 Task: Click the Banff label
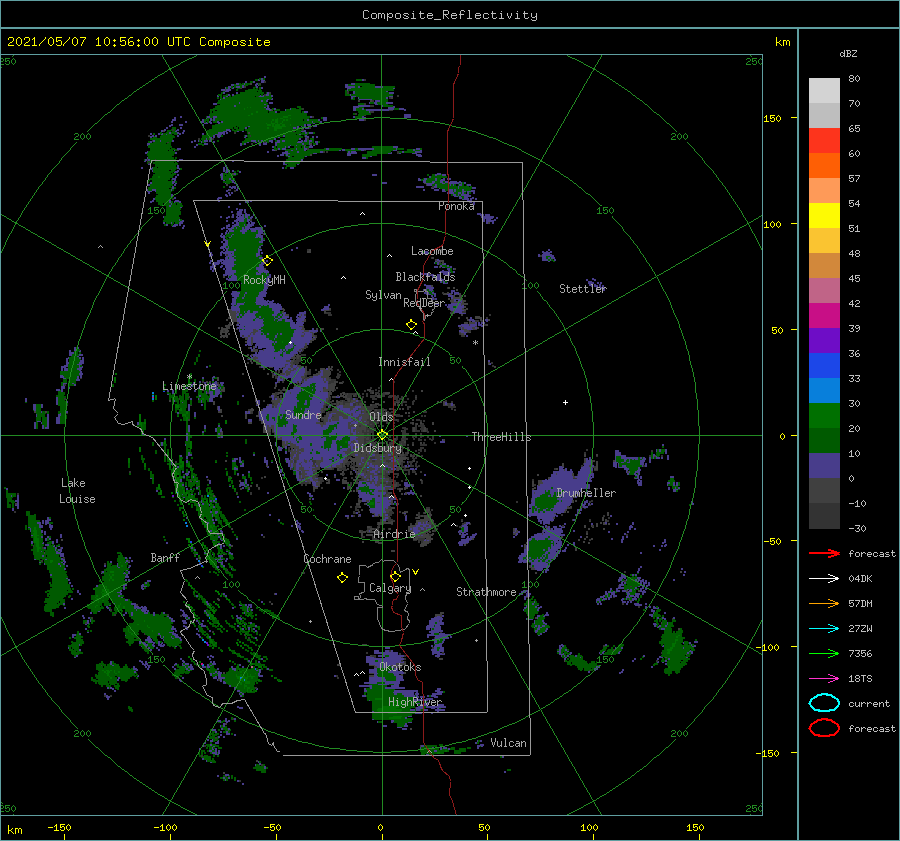coord(165,557)
